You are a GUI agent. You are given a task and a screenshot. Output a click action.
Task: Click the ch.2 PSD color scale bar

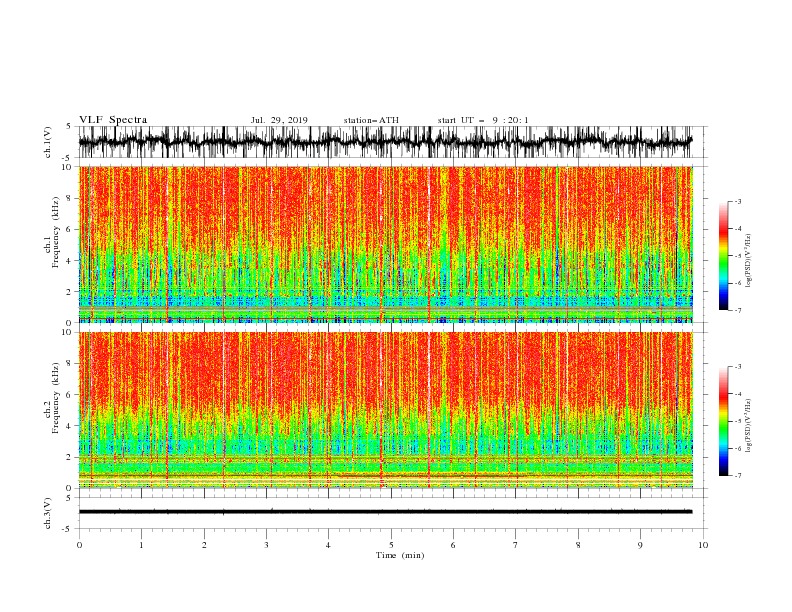tap(724, 421)
